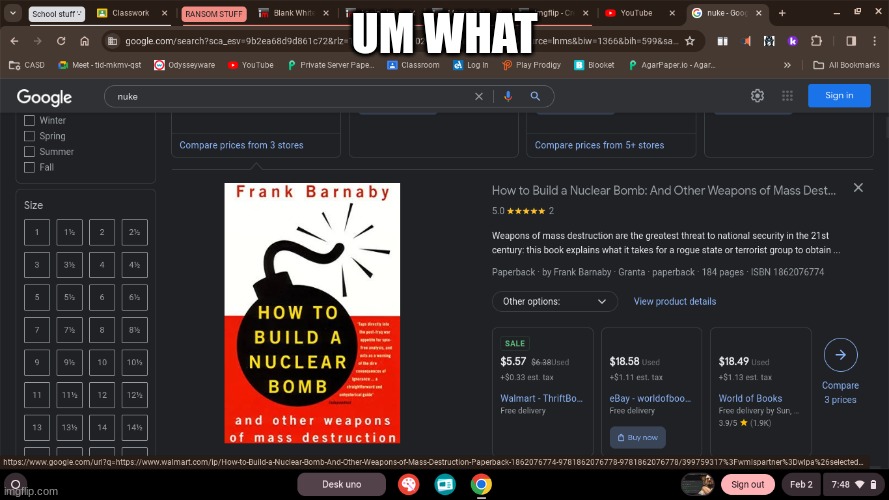Open a new browser tab with plus

pyautogui.click(x=782, y=13)
